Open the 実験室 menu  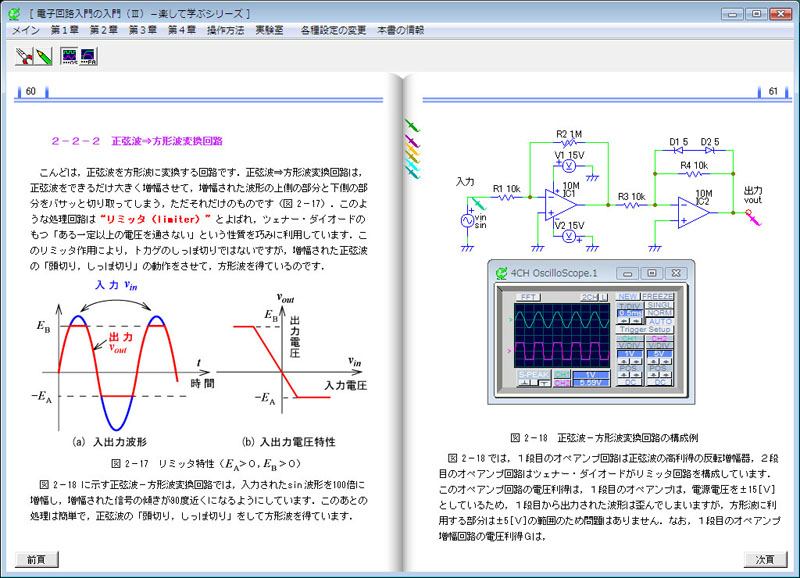(269, 30)
